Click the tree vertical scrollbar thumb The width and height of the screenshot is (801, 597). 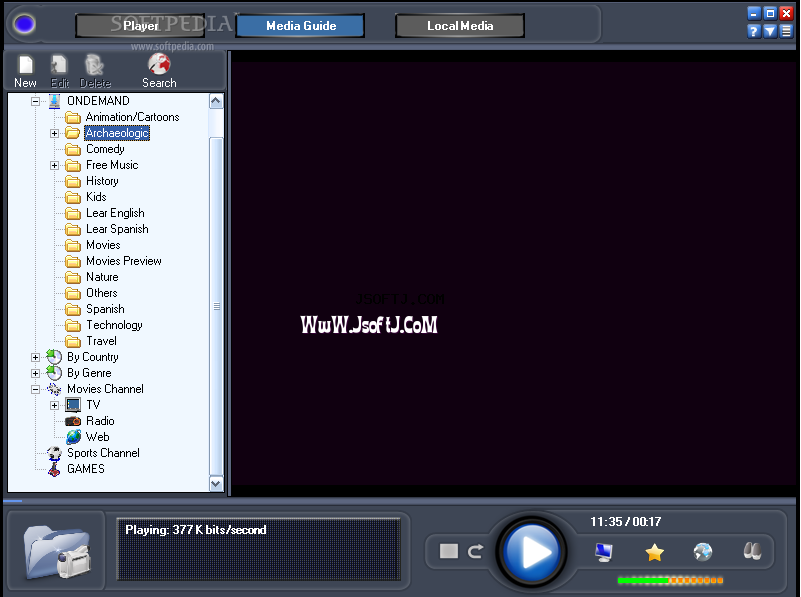[216, 306]
